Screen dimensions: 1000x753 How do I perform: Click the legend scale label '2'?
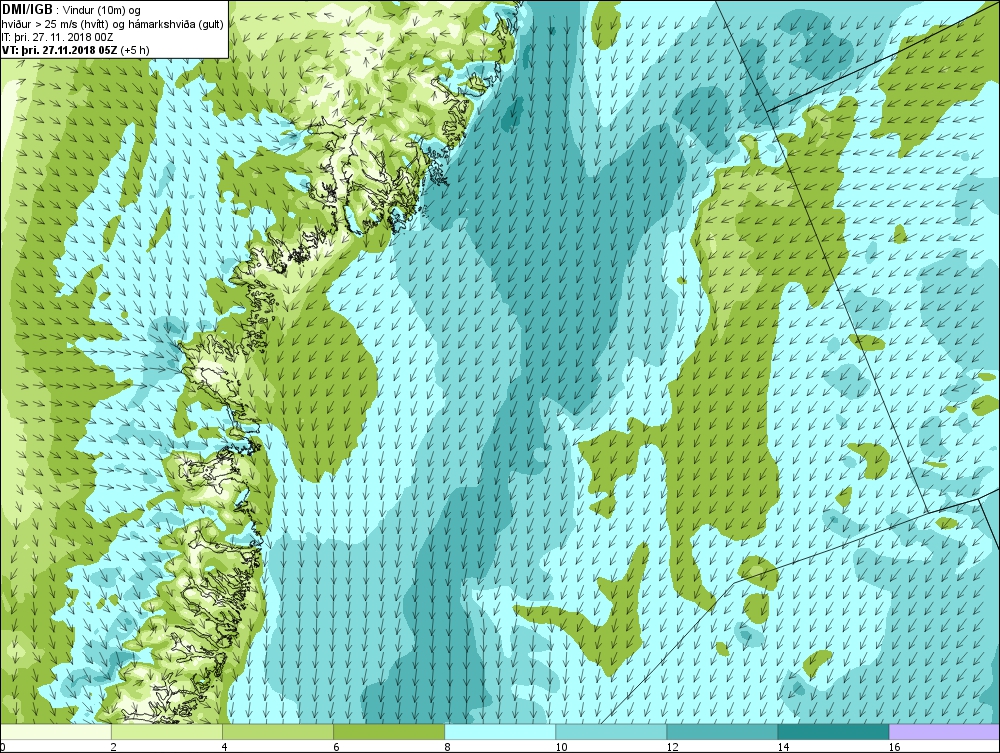click(x=114, y=747)
